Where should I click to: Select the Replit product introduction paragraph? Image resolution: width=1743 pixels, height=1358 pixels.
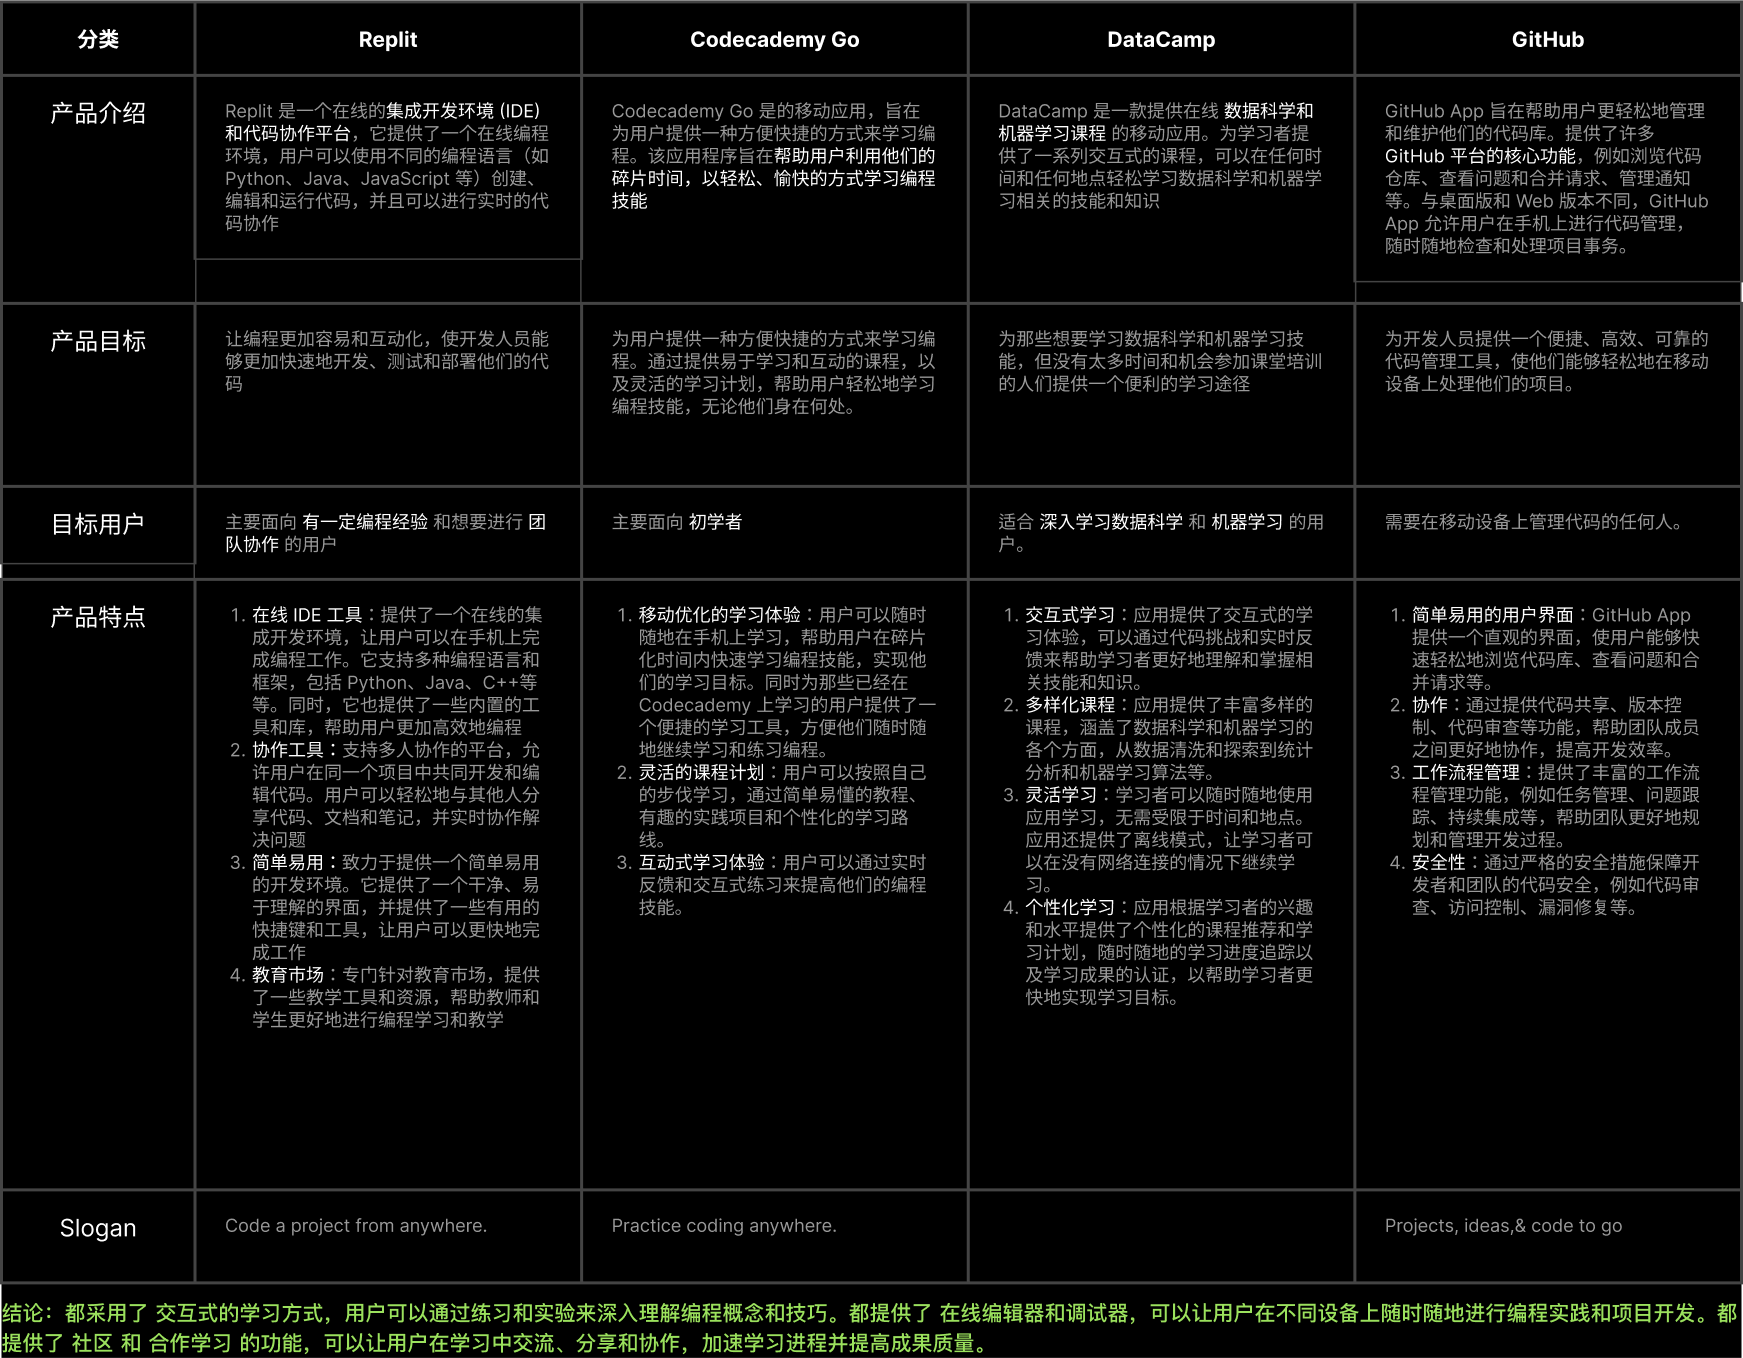tap(387, 167)
